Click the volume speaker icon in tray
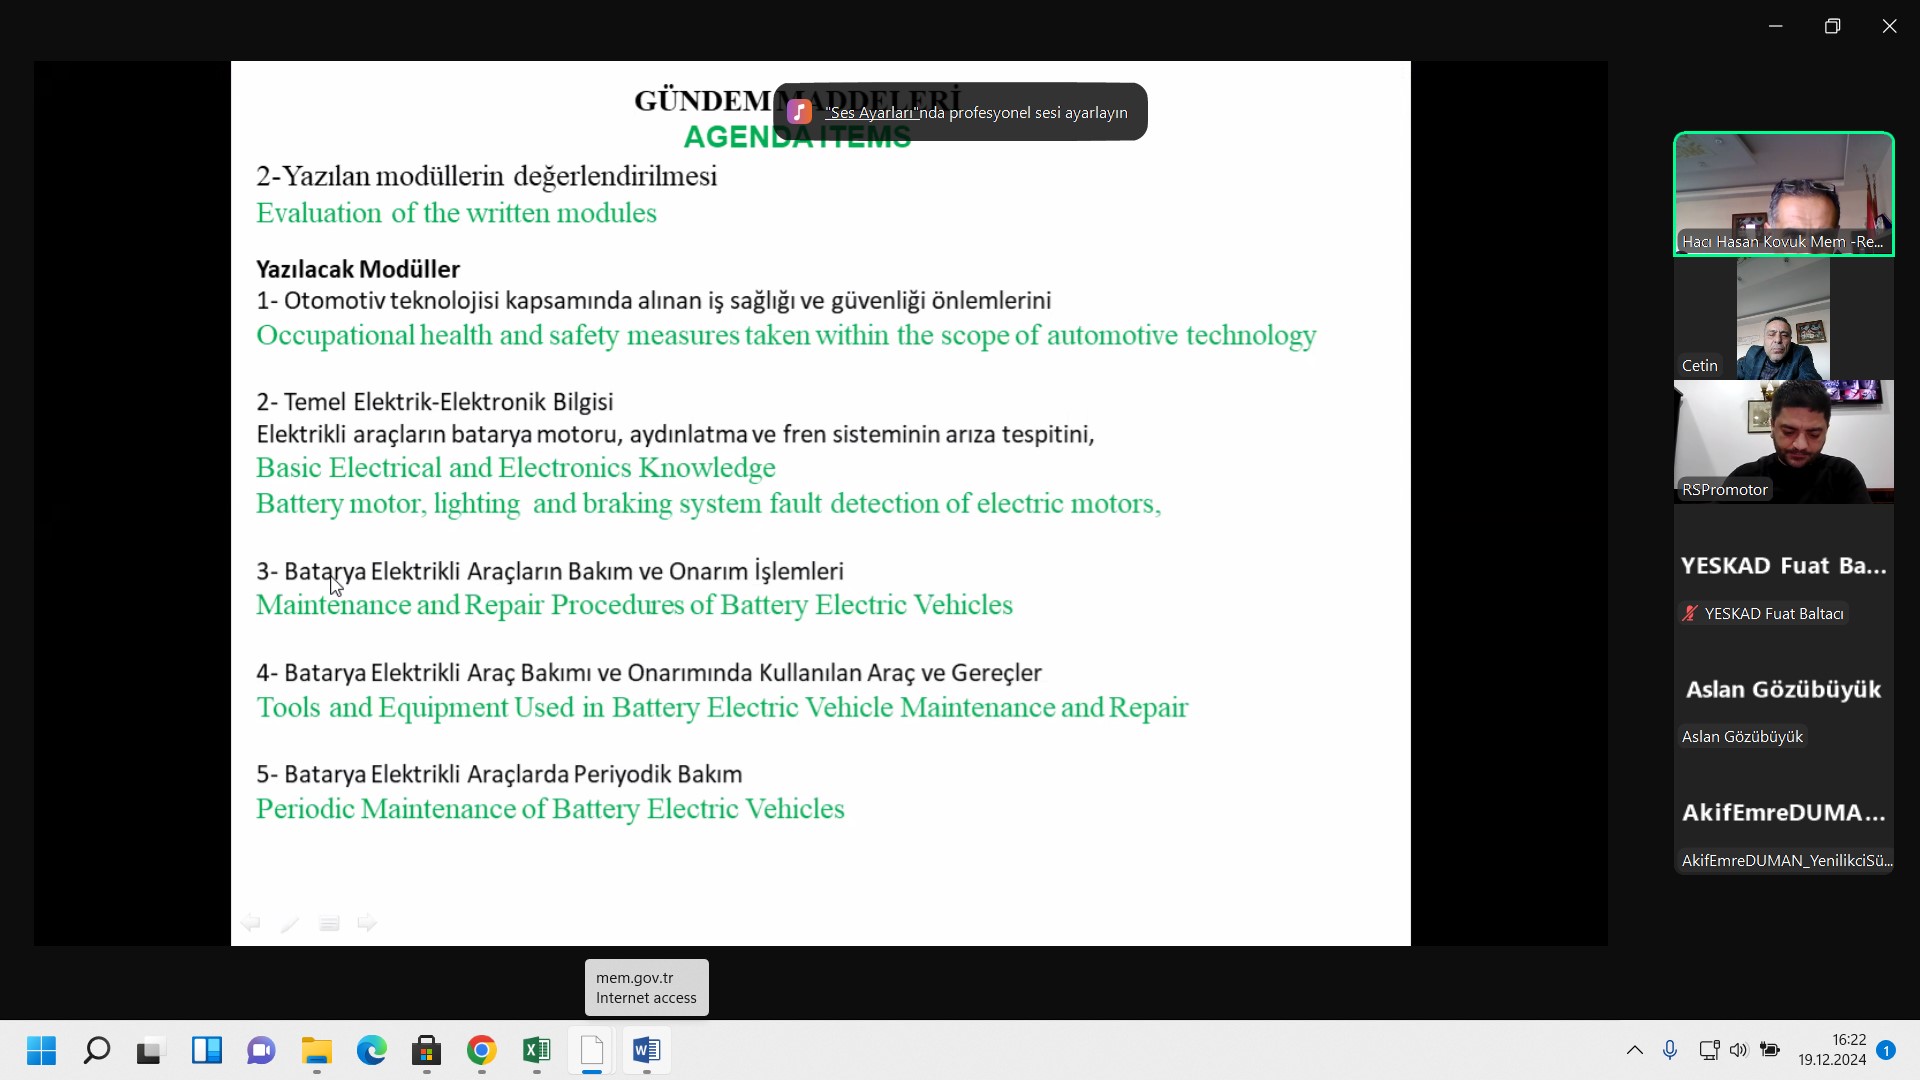 (x=1739, y=1050)
